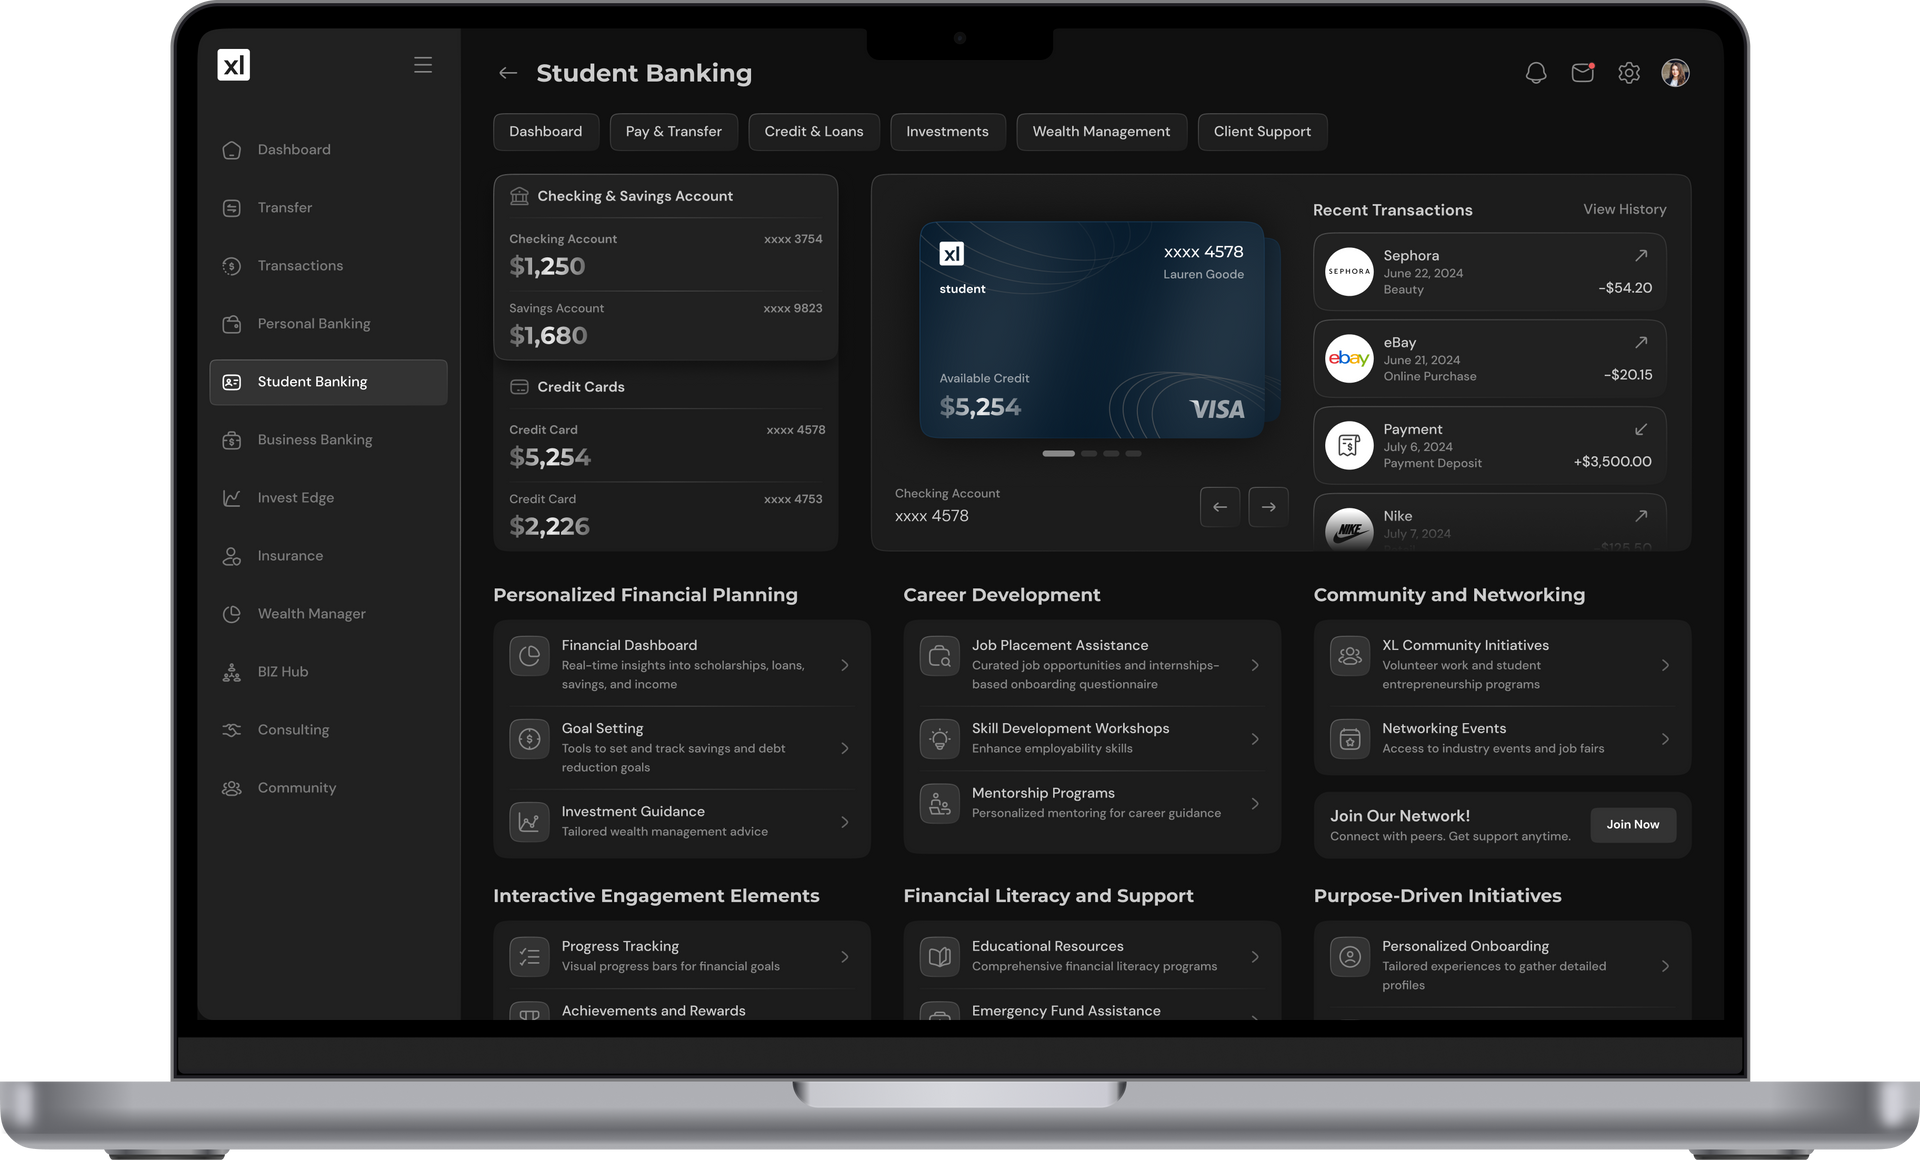Click the XL logo in the sidebar
Image resolution: width=1920 pixels, height=1160 pixels.
tap(233, 65)
